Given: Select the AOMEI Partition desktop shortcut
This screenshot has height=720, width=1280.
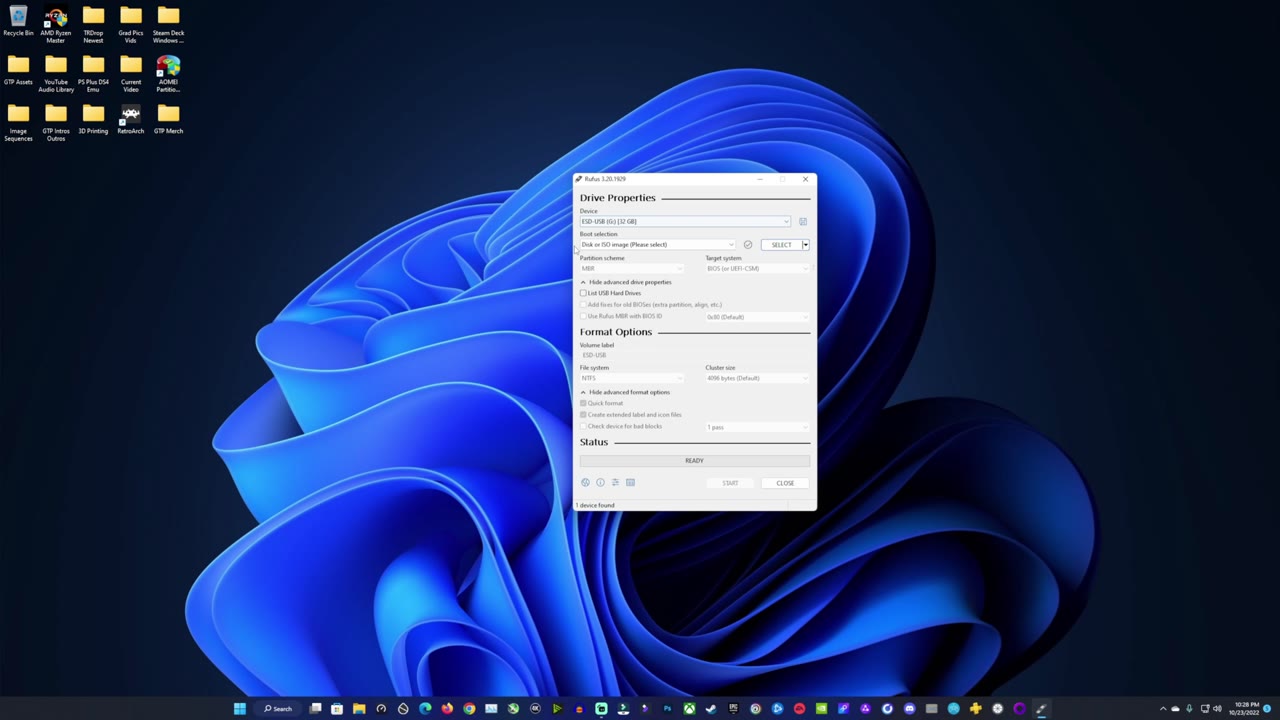Looking at the screenshot, I should tap(168, 74).
